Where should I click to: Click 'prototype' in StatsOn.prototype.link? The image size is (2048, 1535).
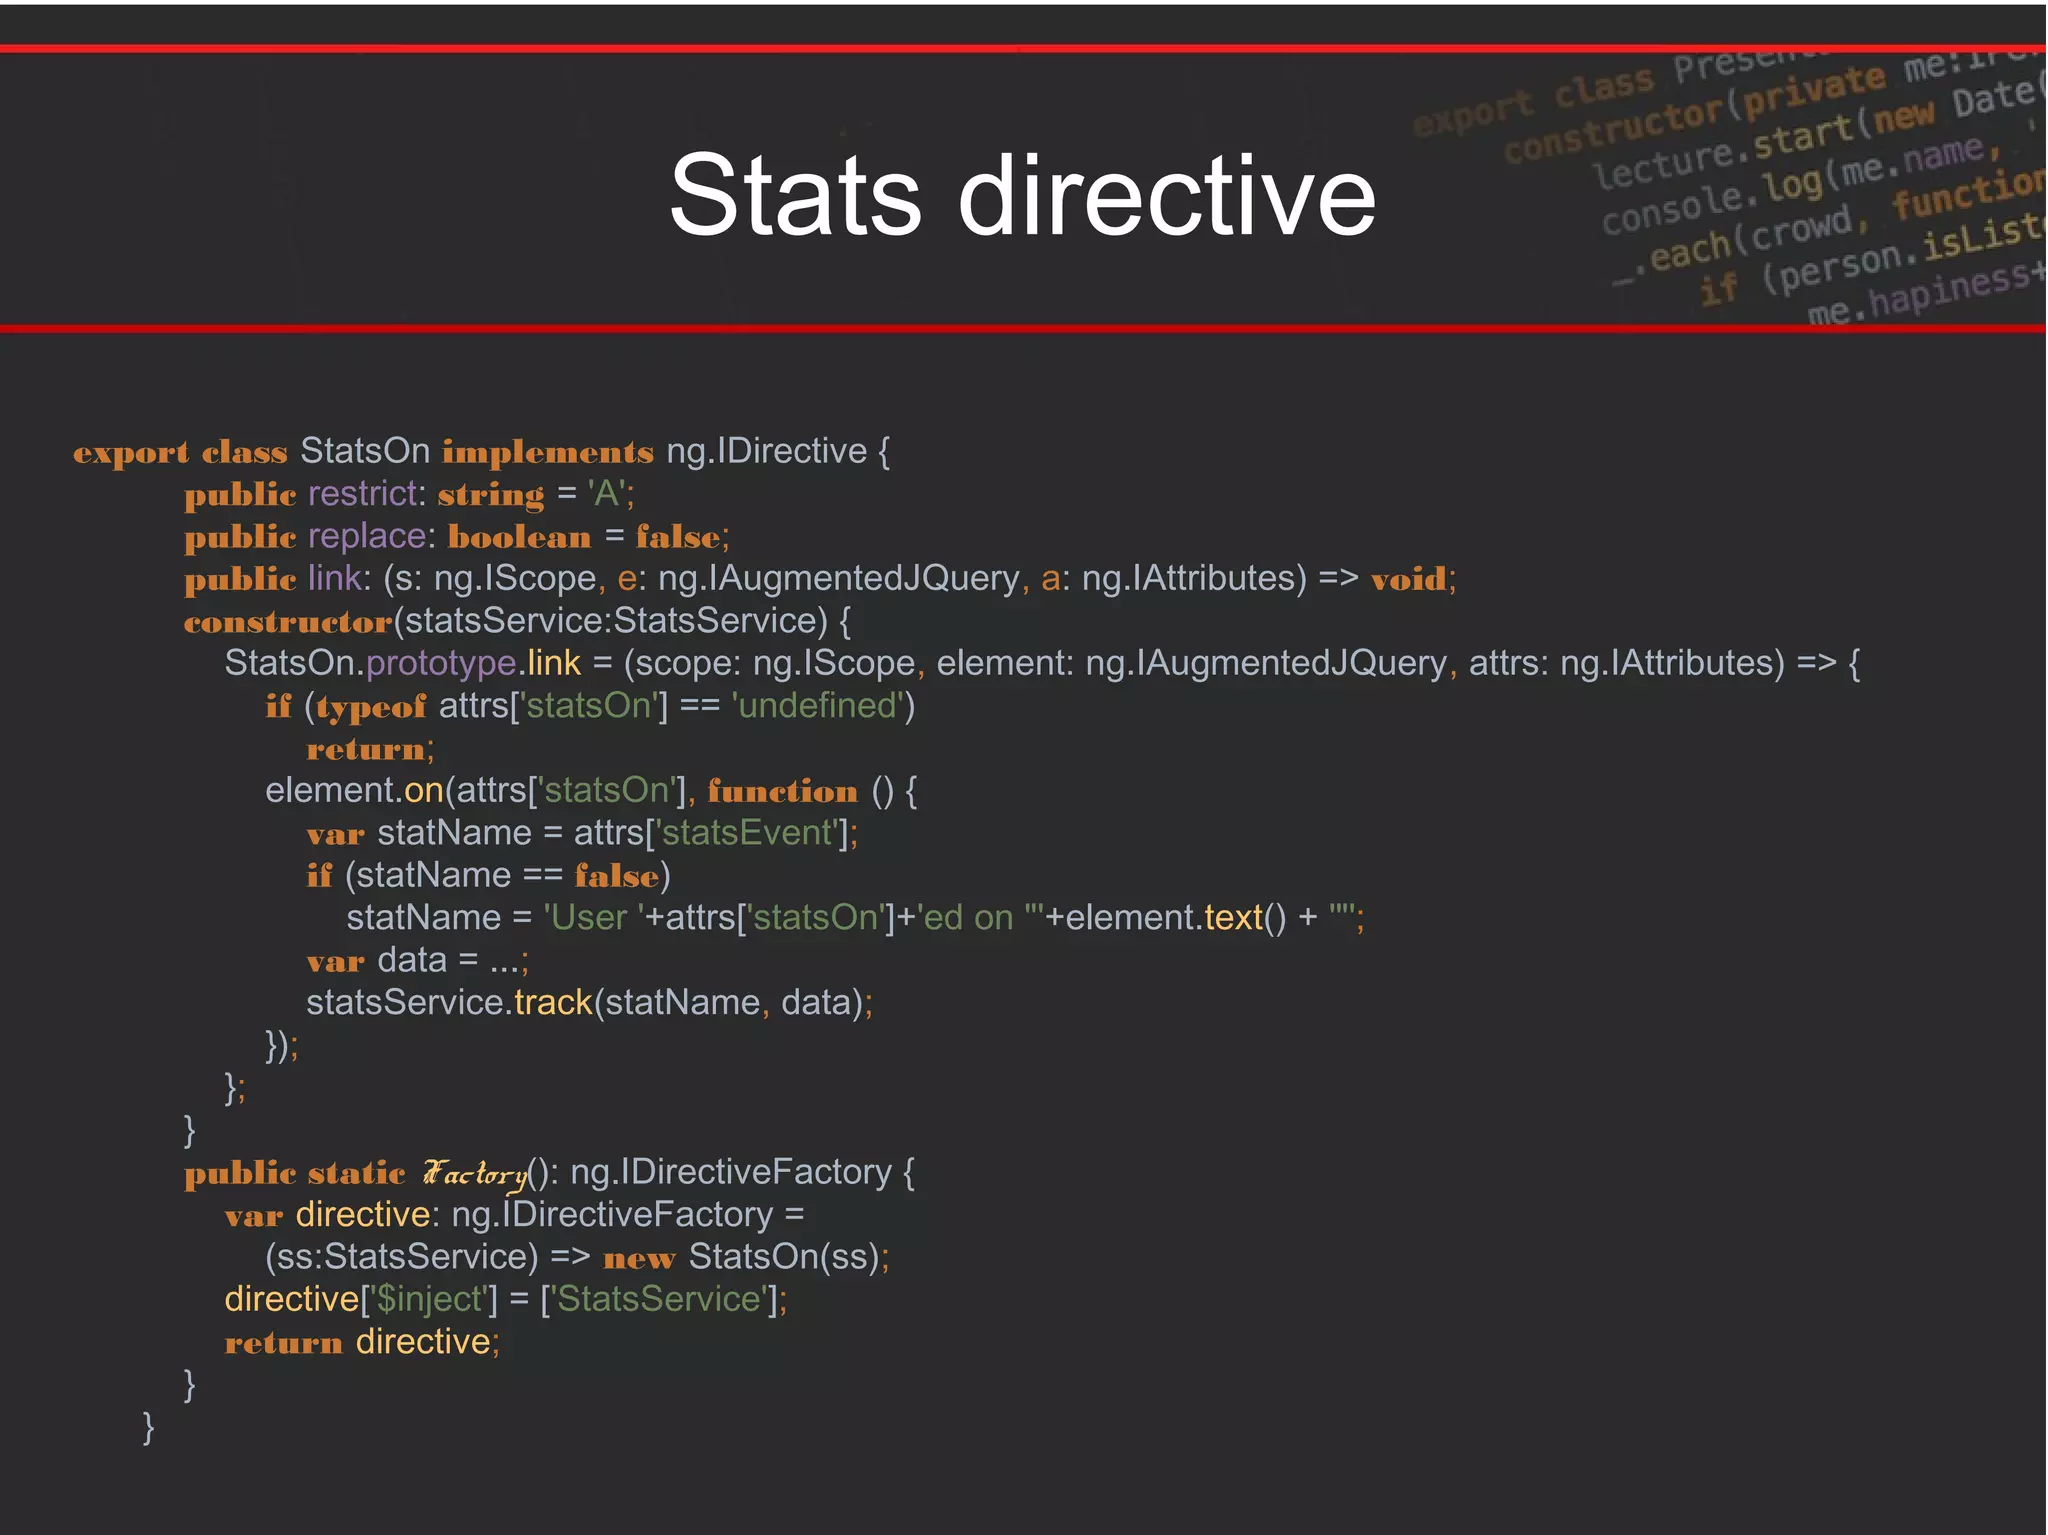coord(441,663)
